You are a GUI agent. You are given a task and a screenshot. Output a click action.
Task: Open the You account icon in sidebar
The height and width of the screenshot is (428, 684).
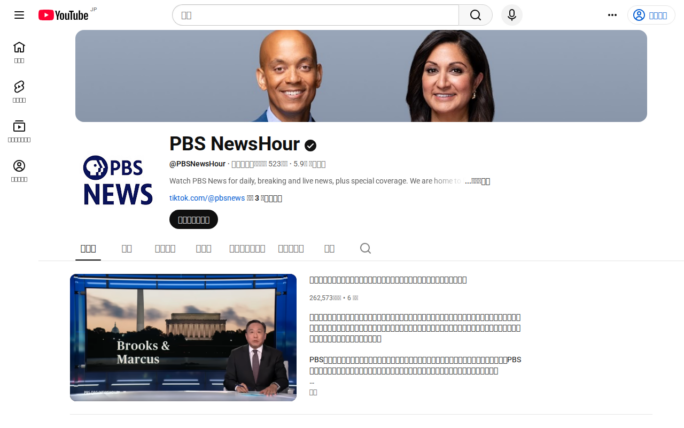(x=19, y=170)
